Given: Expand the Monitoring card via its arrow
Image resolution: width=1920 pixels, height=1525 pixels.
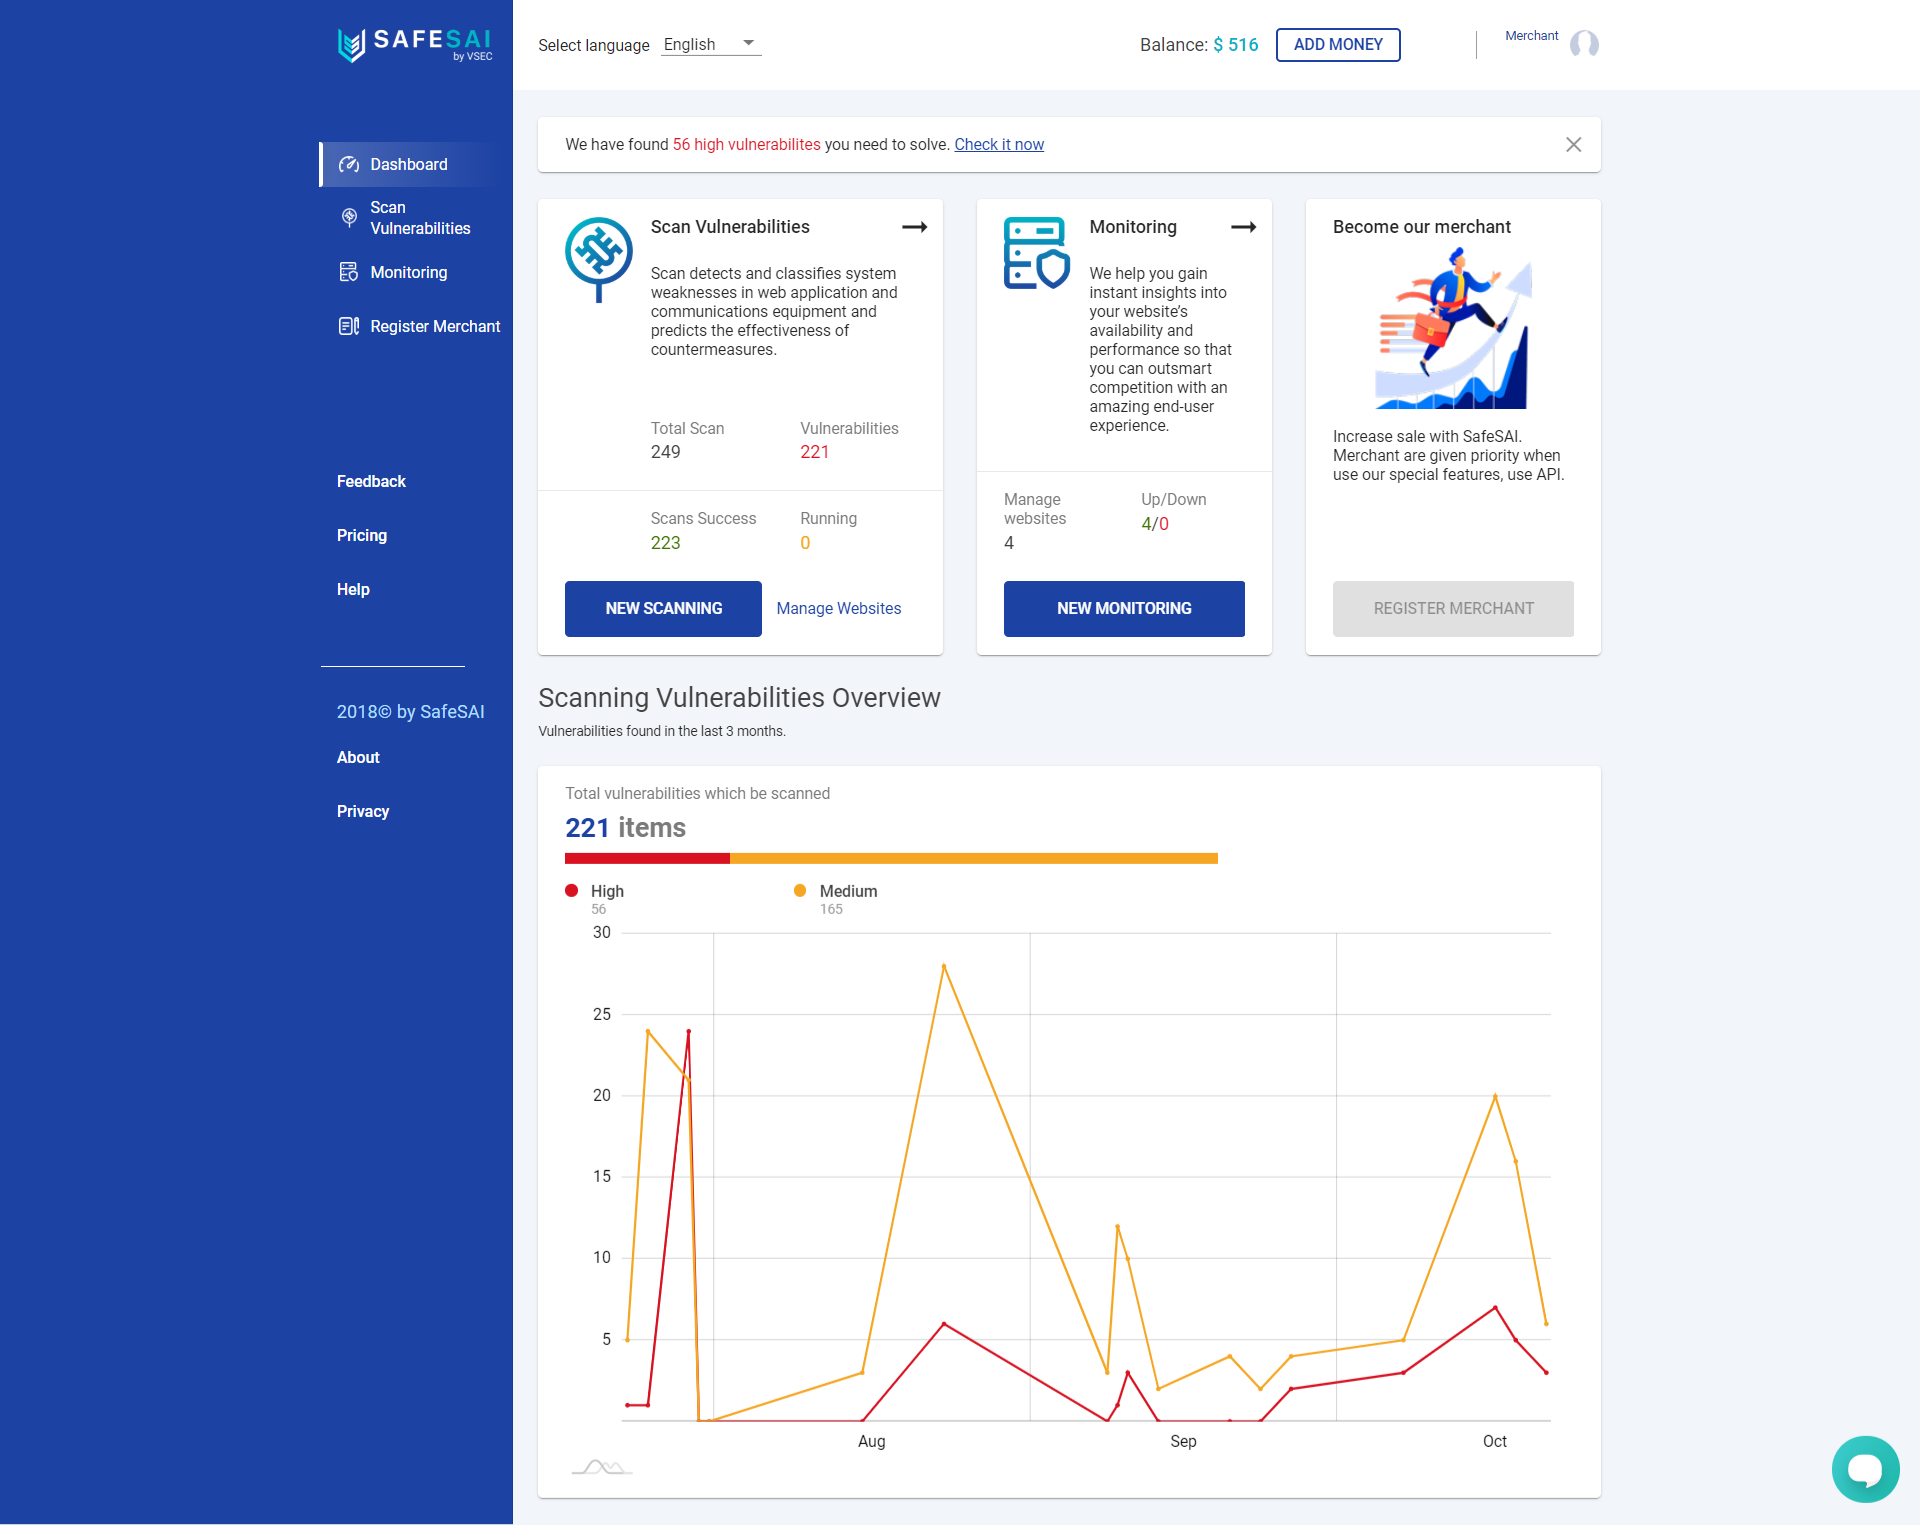Looking at the screenshot, I should click(1245, 227).
